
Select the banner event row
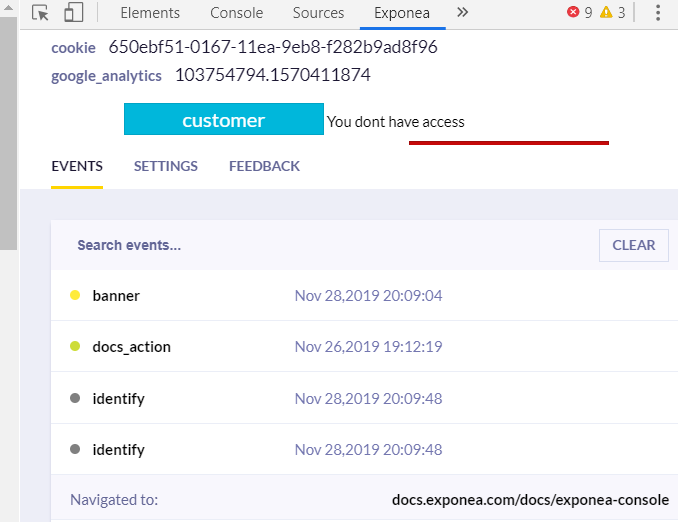pos(364,295)
